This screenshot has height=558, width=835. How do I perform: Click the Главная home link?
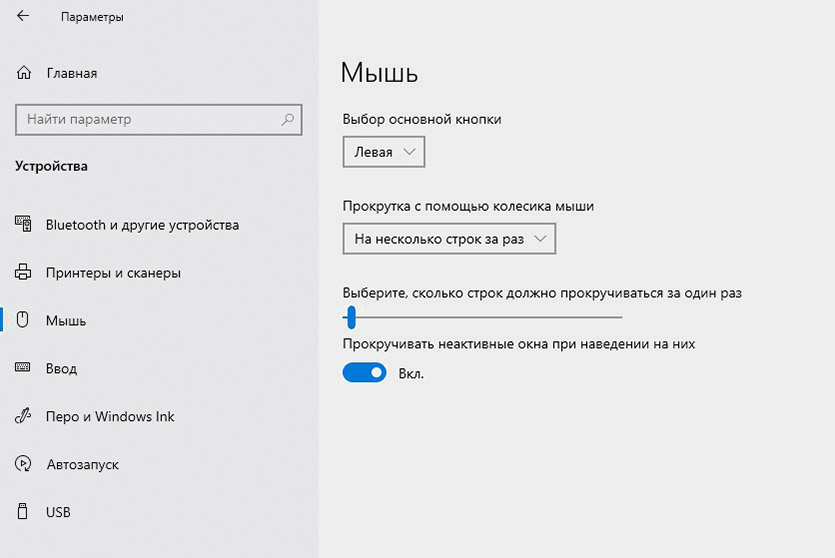coord(71,73)
